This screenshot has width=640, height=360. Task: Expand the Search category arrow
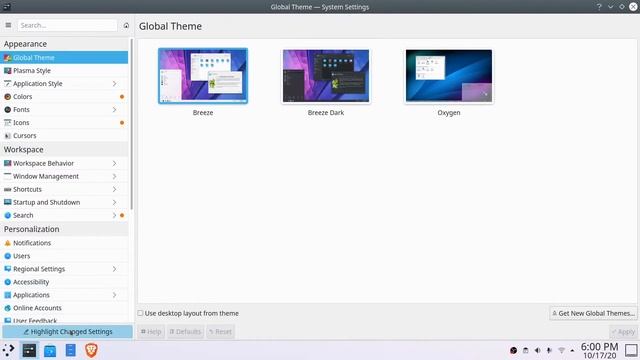click(x=114, y=215)
